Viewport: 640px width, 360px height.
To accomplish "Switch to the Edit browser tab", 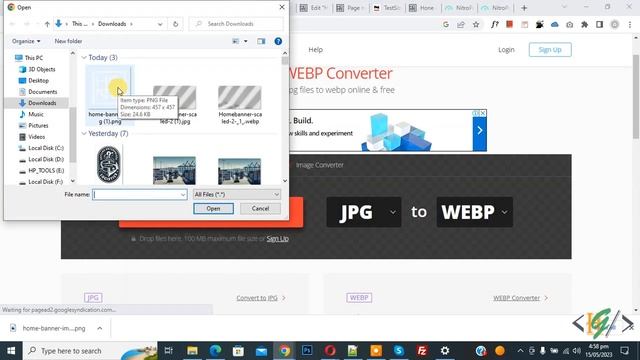I will coord(314,8).
